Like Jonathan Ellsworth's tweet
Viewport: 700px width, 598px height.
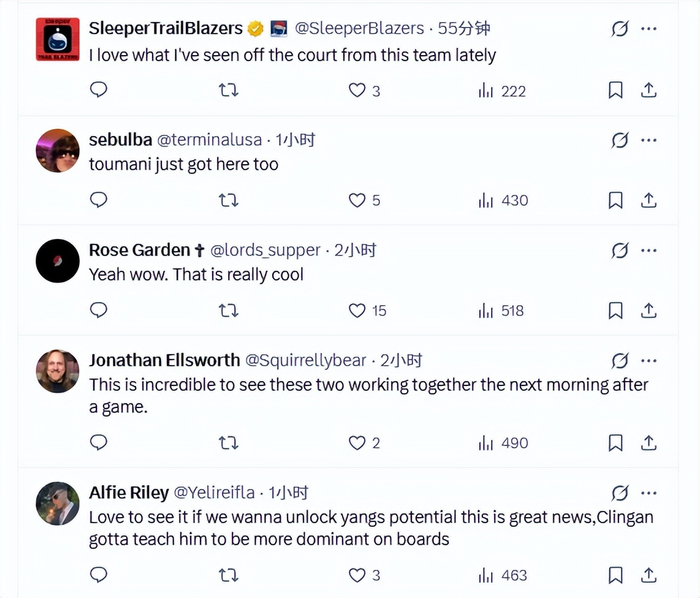coord(357,442)
